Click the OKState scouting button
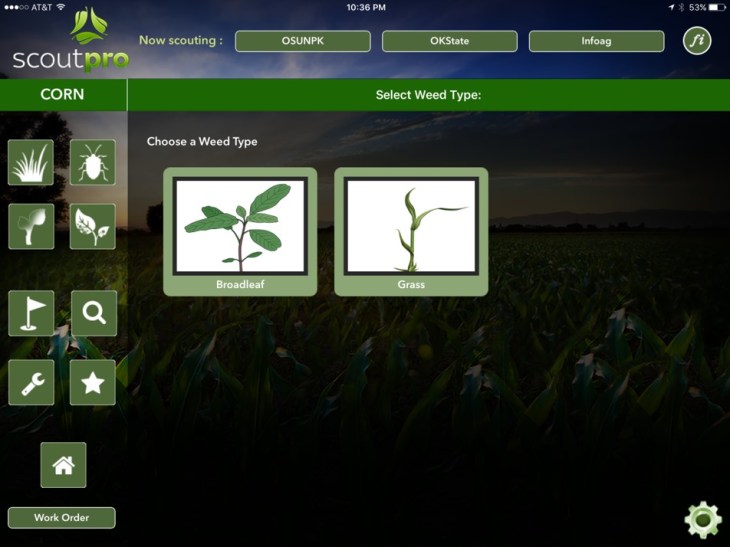The height and width of the screenshot is (547, 730). point(449,41)
